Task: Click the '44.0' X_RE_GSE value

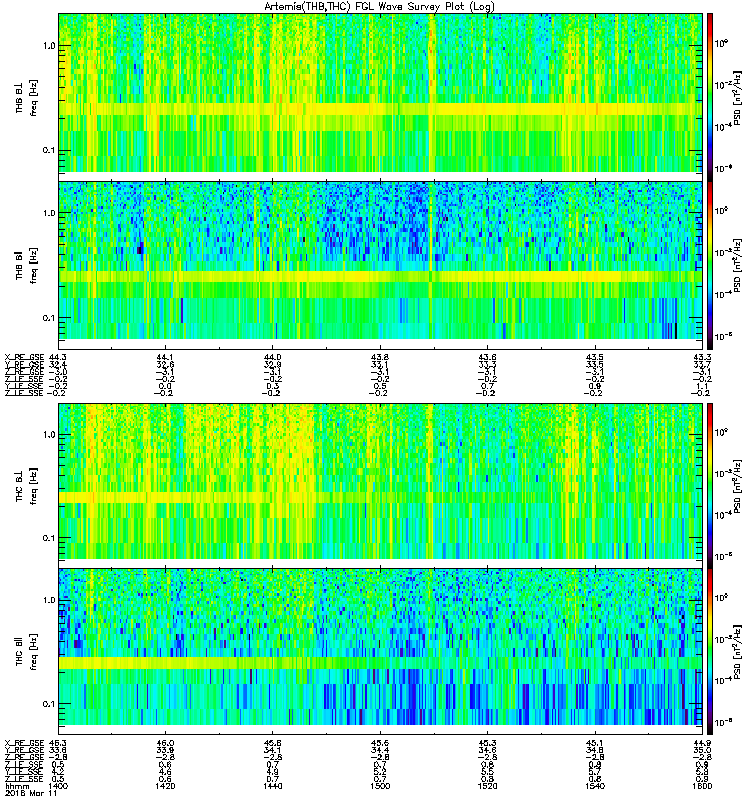Action: pyautogui.click(x=272, y=357)
